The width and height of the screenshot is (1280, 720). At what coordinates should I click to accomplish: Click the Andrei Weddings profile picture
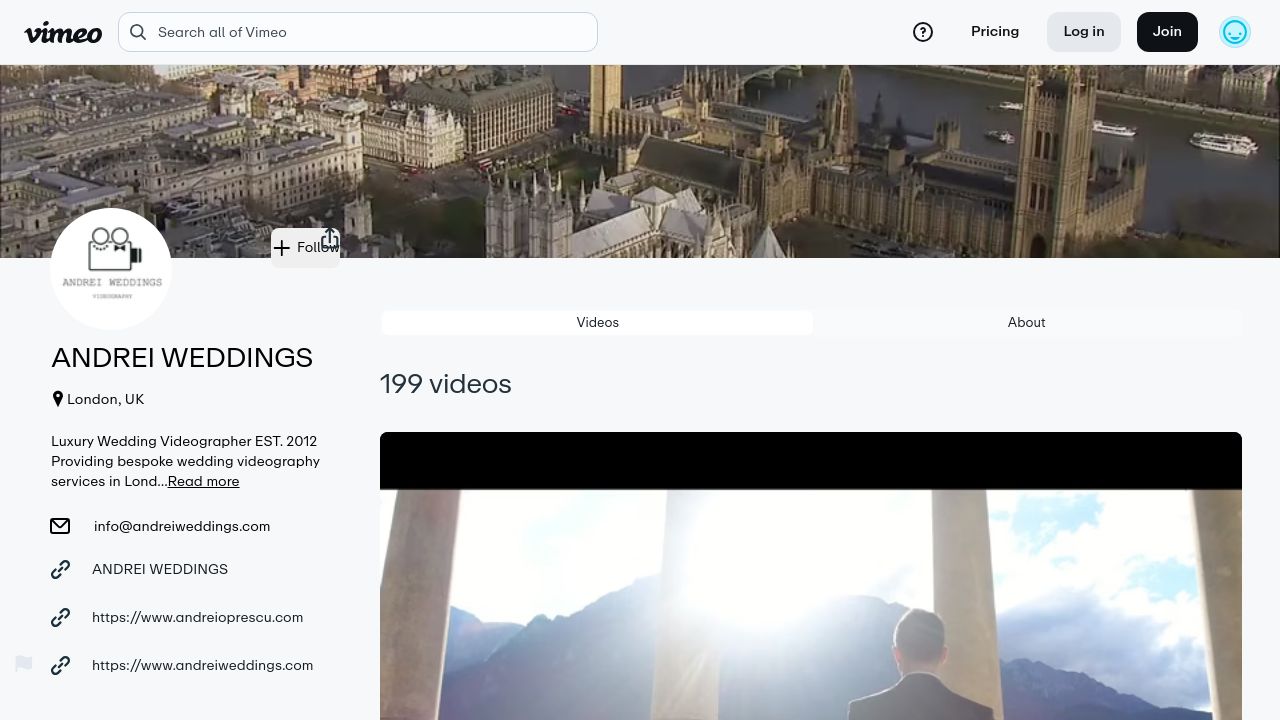click(111, 269)
